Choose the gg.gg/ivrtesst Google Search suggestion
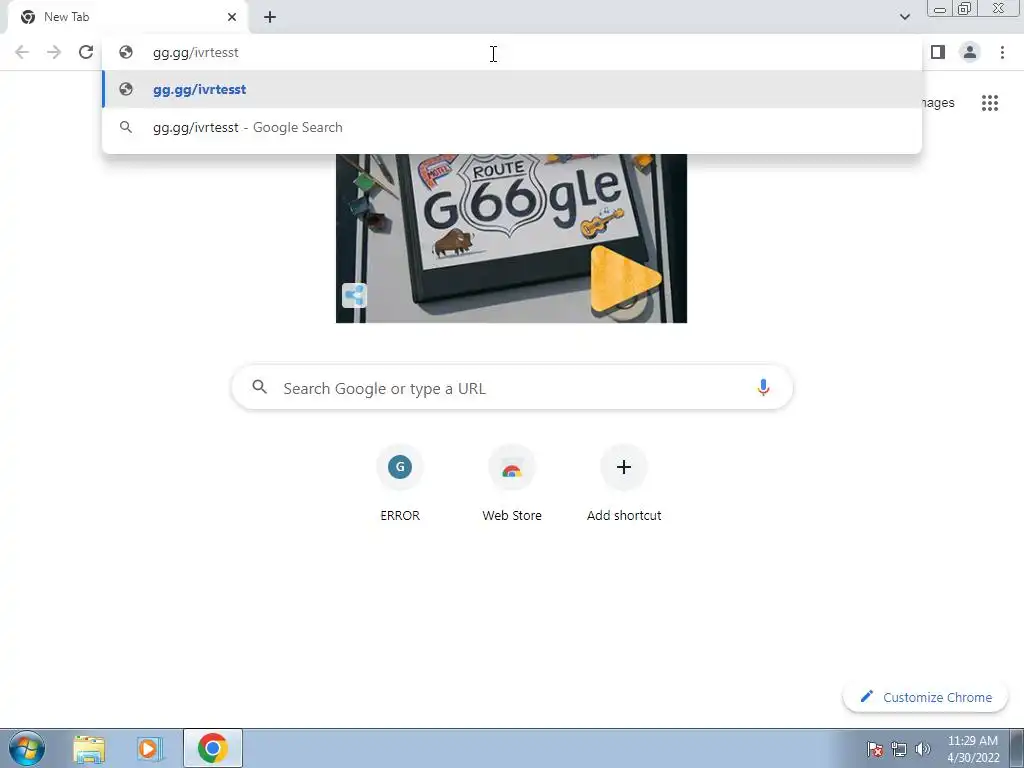Screen dimensions: 1024x768 click(x=512, y=127)
